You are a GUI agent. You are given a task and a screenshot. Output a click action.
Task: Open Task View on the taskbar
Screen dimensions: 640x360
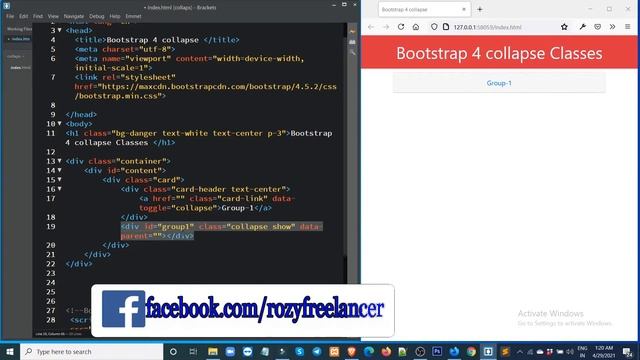193,351
